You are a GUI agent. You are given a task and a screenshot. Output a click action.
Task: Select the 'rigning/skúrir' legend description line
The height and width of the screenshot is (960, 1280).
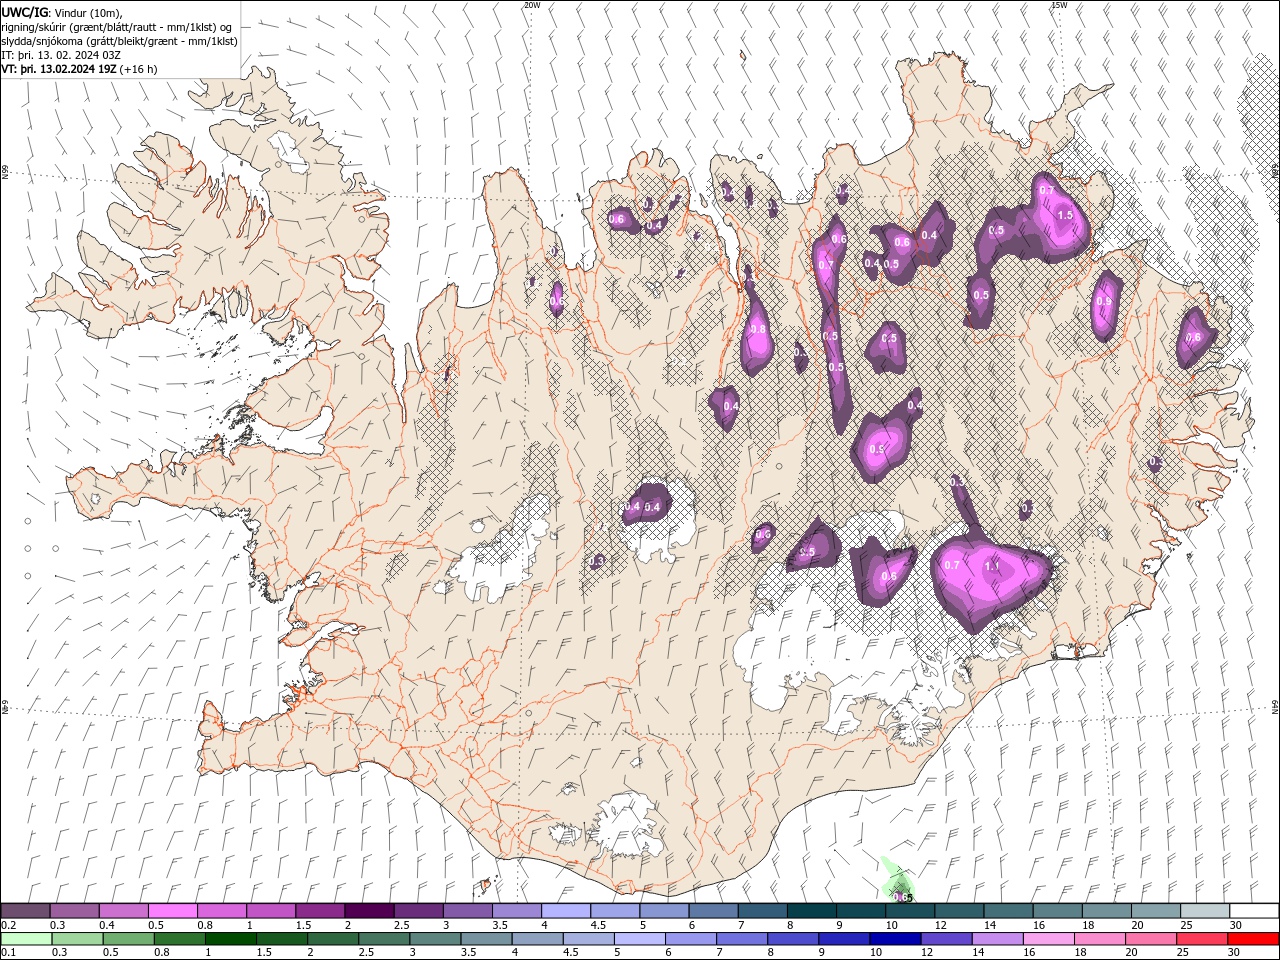[118, 27]
